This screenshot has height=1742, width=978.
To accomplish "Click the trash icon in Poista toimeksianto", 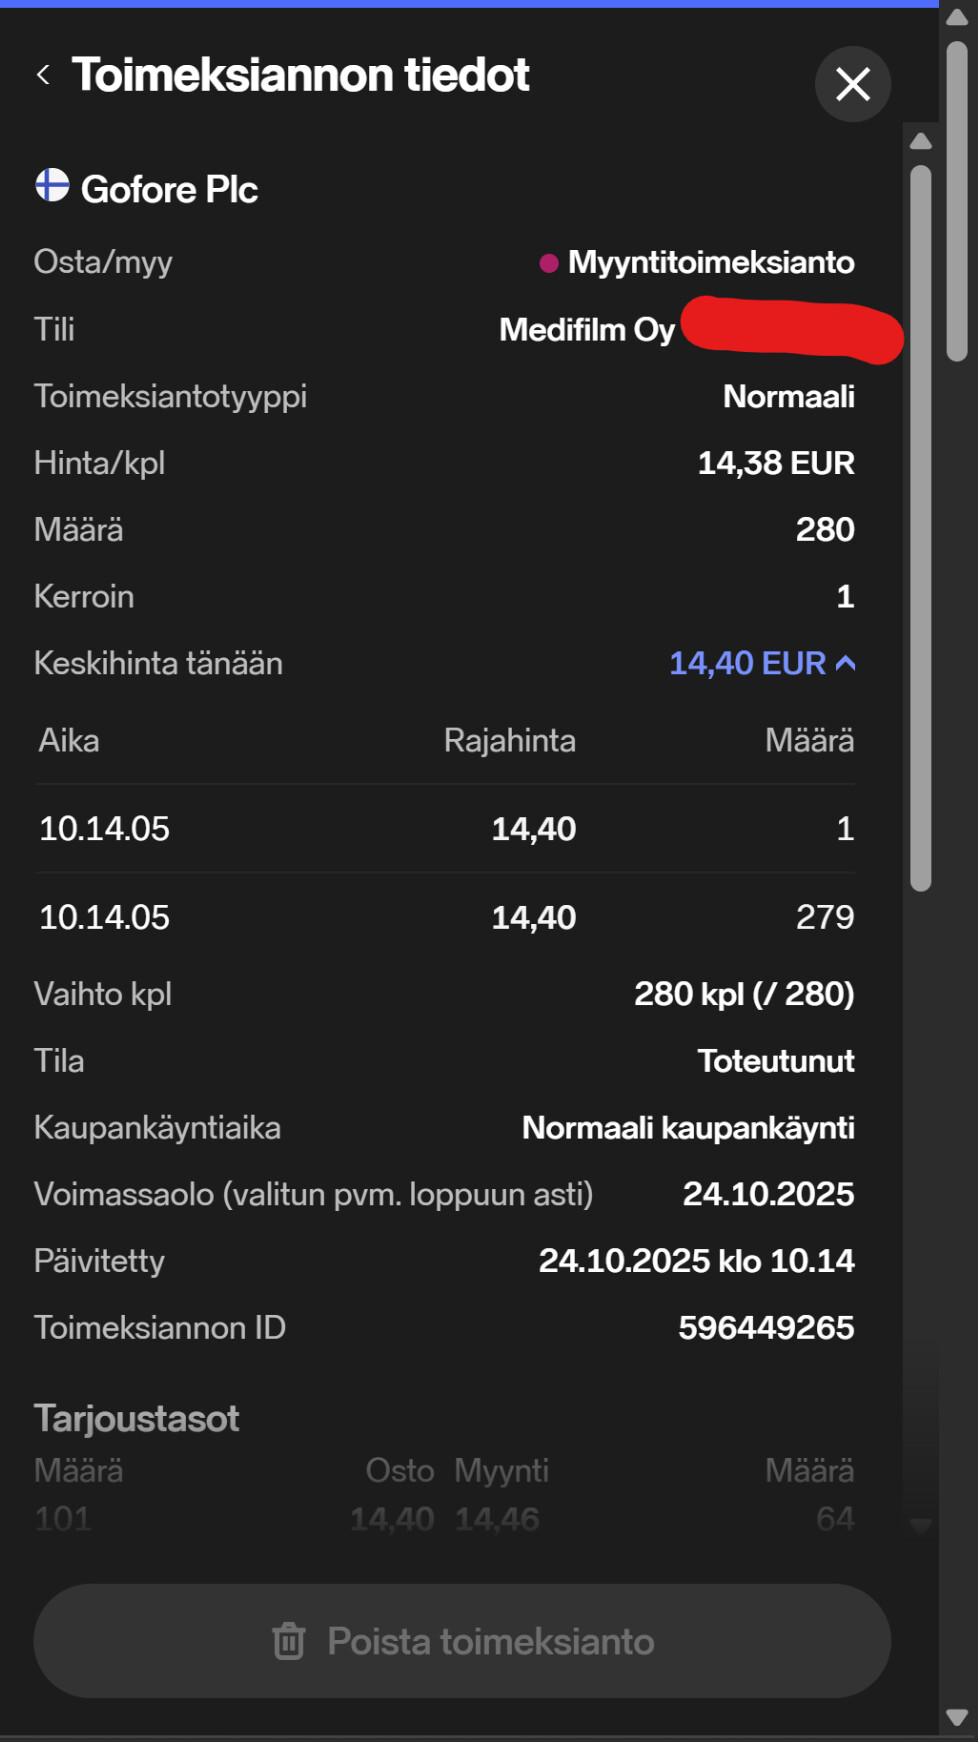I will (x=289, y=1641).
